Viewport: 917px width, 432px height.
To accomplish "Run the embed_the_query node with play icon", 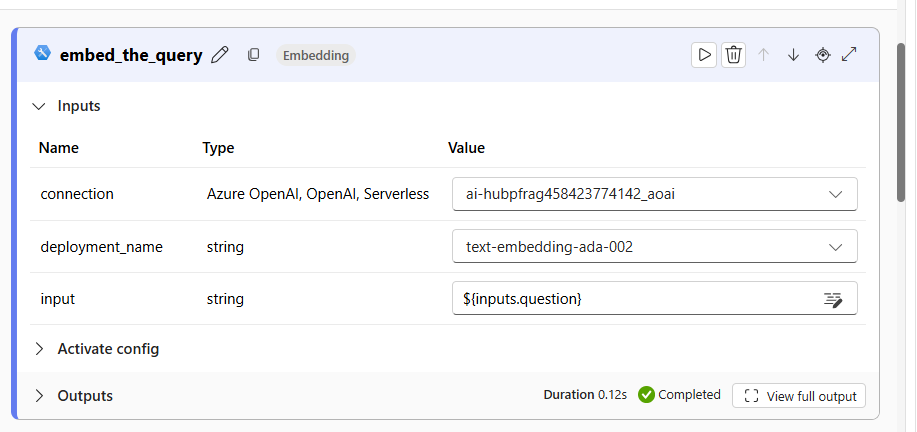I will pyautogui.click(x=704, y=55).
